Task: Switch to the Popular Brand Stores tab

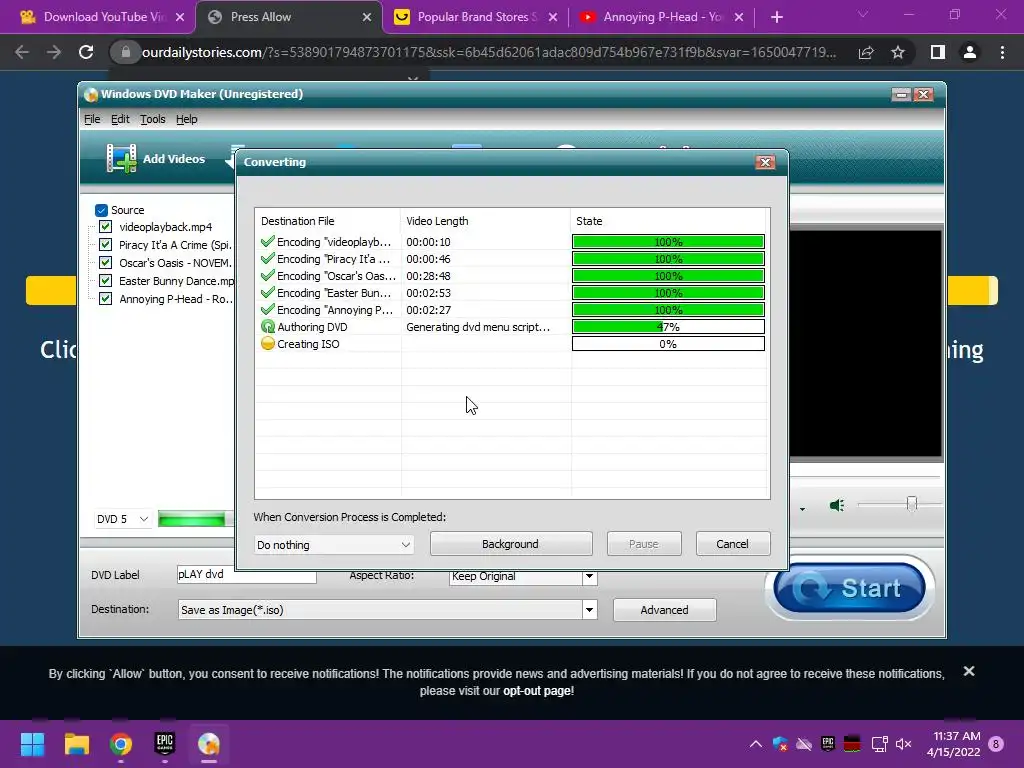Action: 476,17
